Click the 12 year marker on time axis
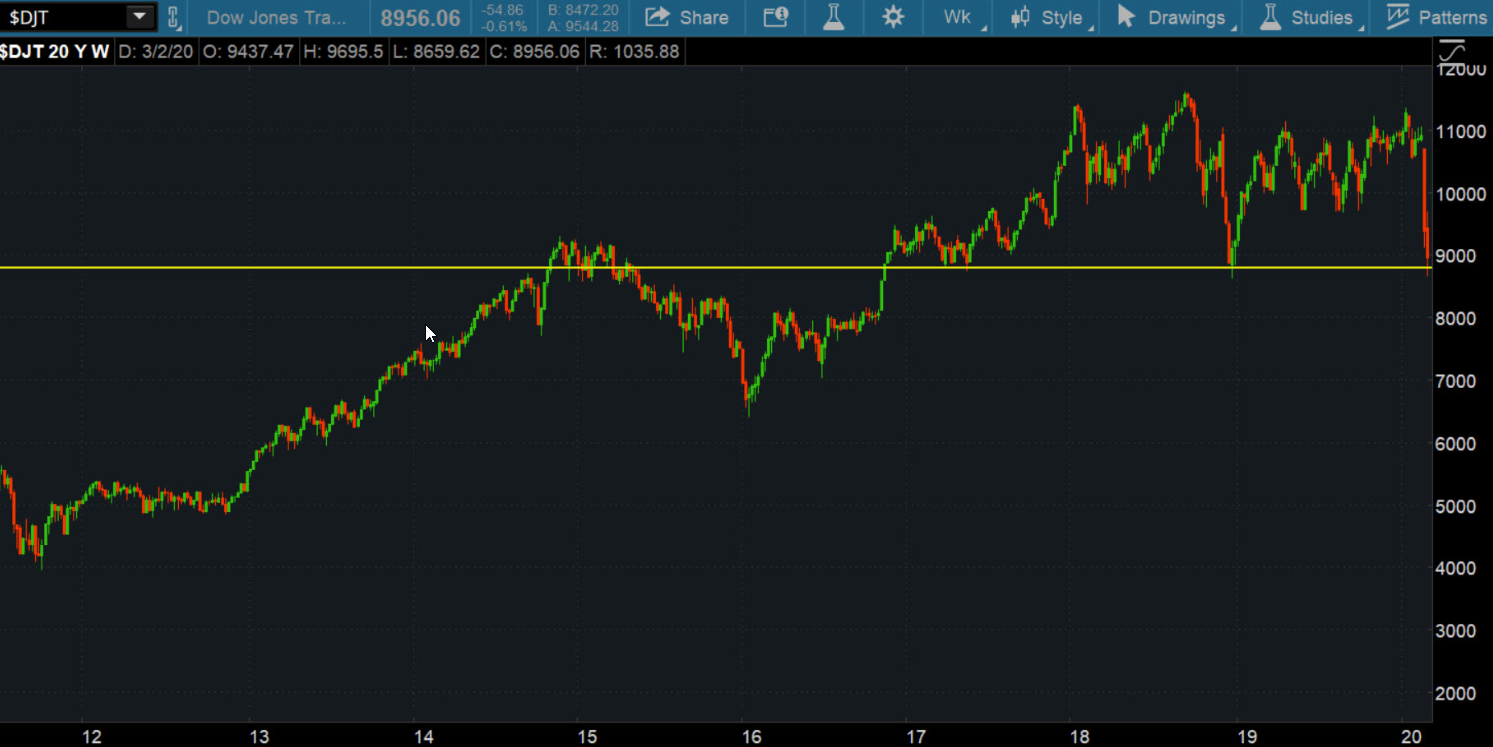1493x747 pixels. (93, 738)
